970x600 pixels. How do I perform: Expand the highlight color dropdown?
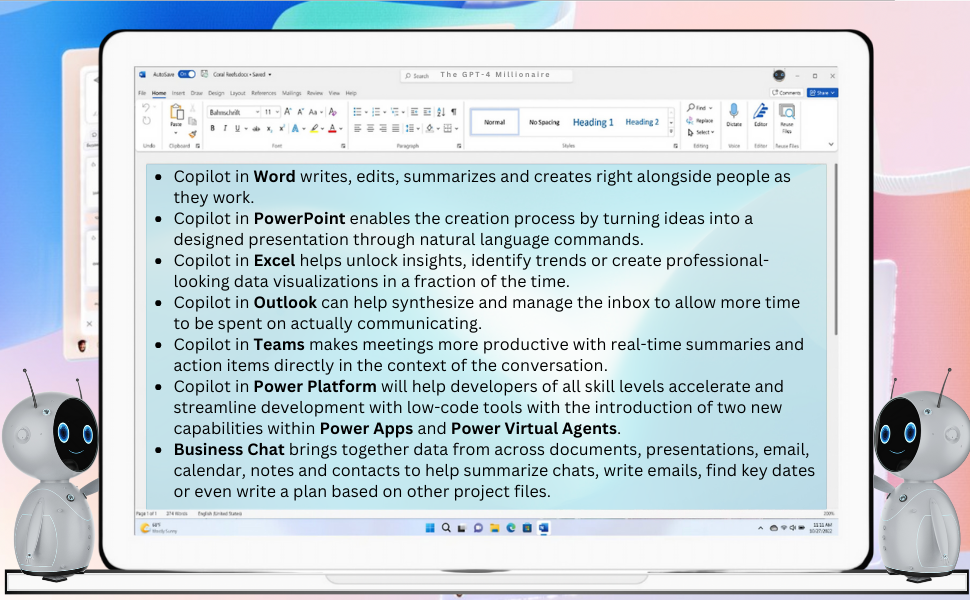point(322,128)
